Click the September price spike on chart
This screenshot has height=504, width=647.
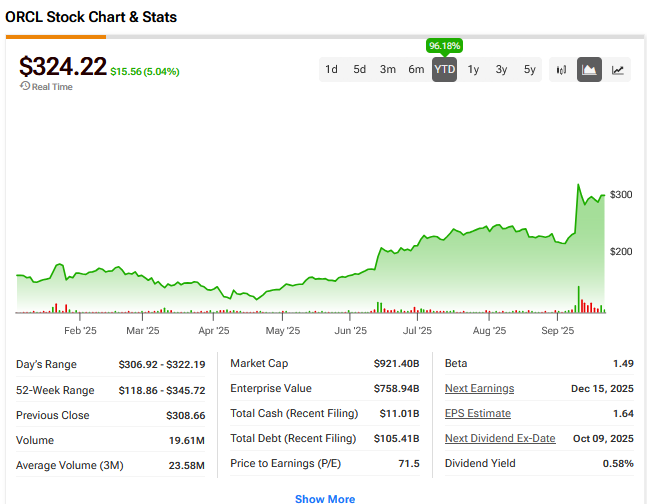(x=579, y=186)
